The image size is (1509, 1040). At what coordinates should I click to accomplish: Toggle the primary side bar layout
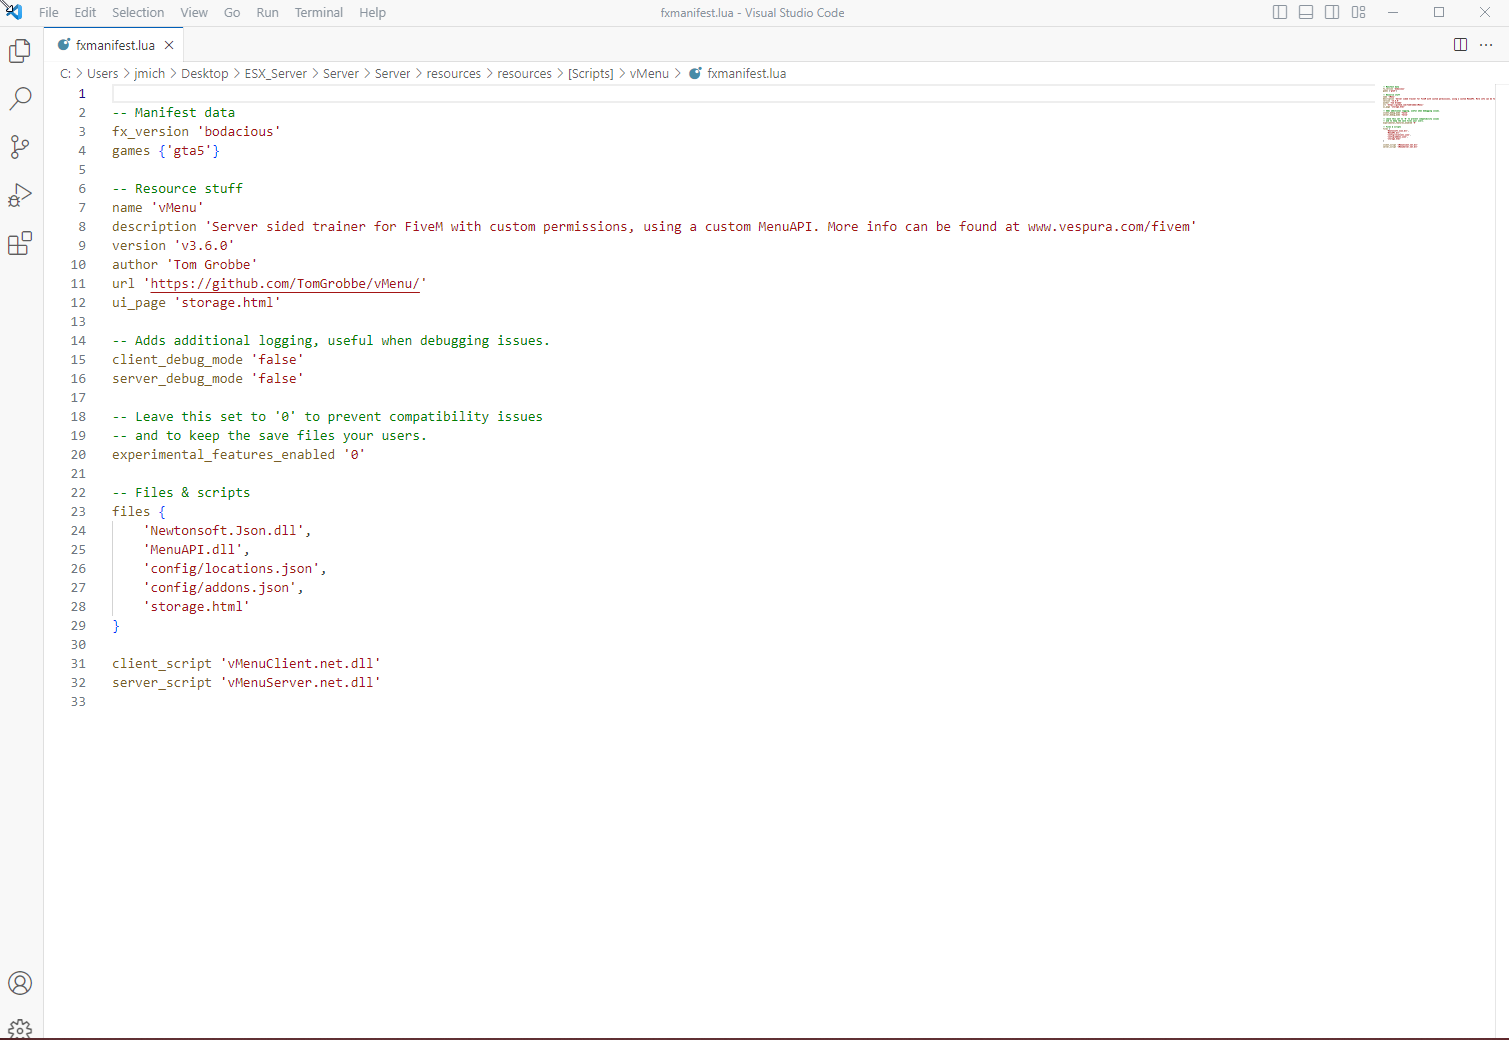click(x=1280, y=12)
